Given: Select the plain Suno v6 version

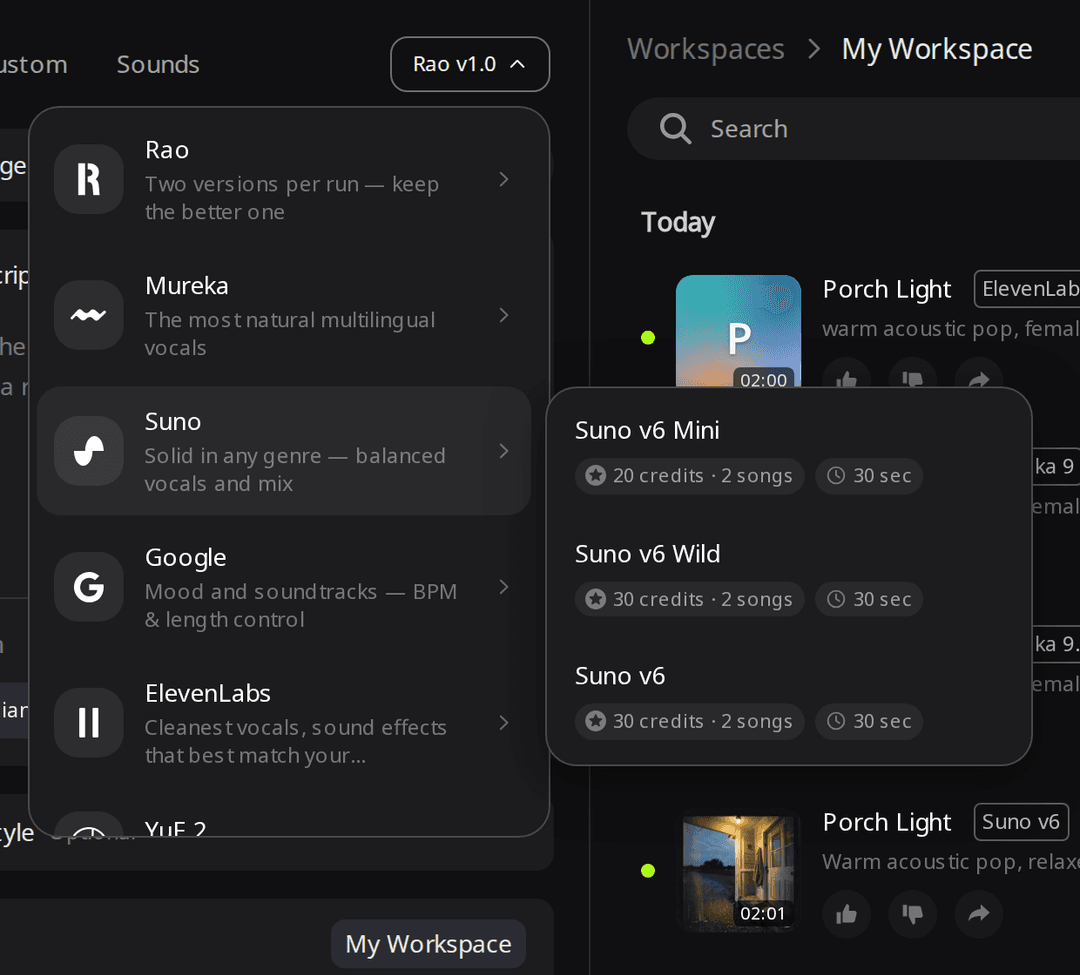Looking at the screenshot, I should (x=789, y=700).
